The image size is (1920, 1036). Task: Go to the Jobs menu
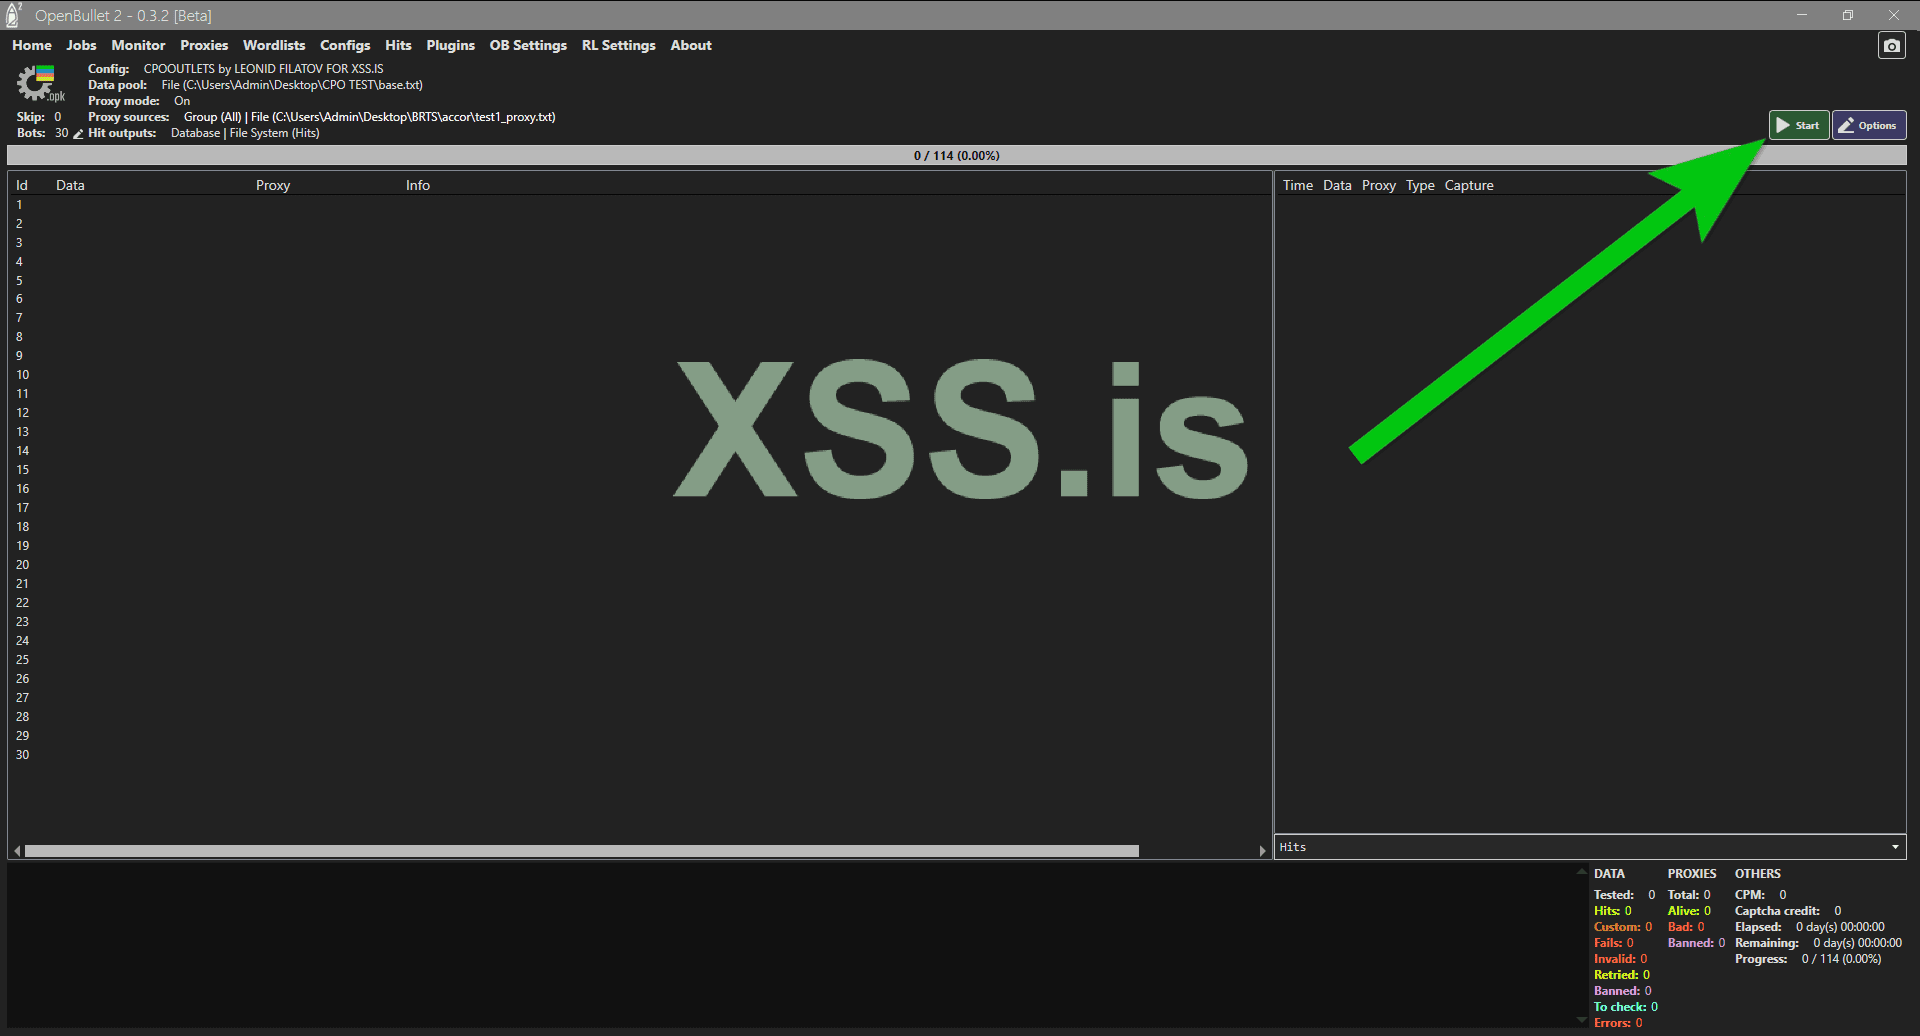pos(81,45)
